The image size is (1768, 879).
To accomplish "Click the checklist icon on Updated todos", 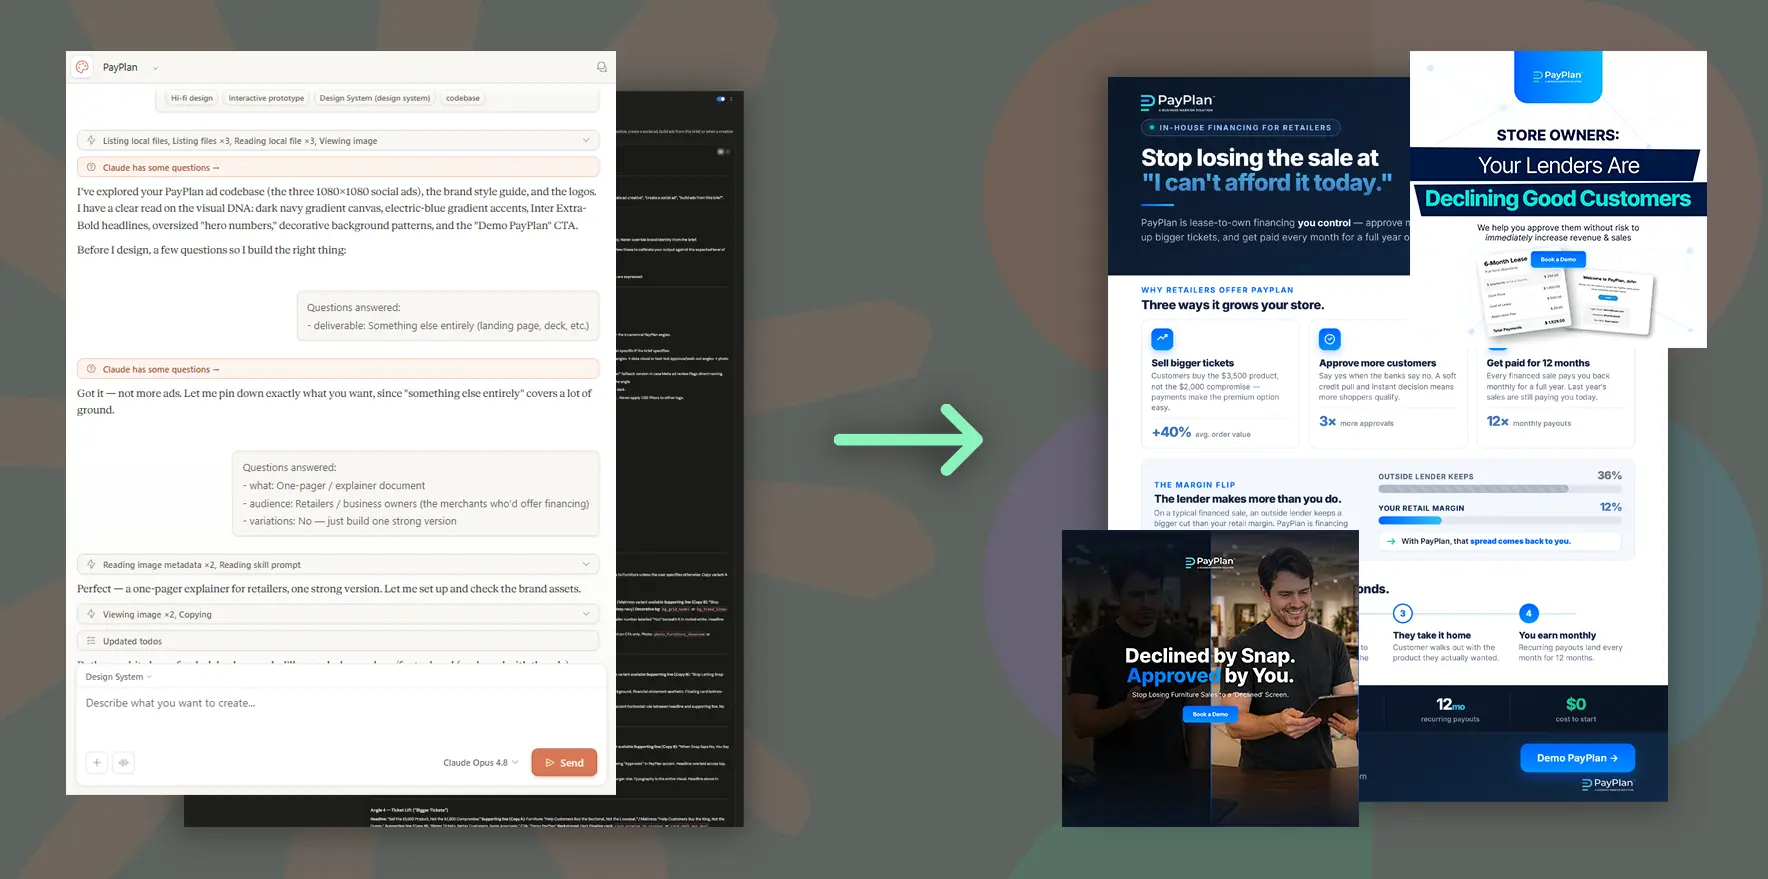I will point(91,641).
